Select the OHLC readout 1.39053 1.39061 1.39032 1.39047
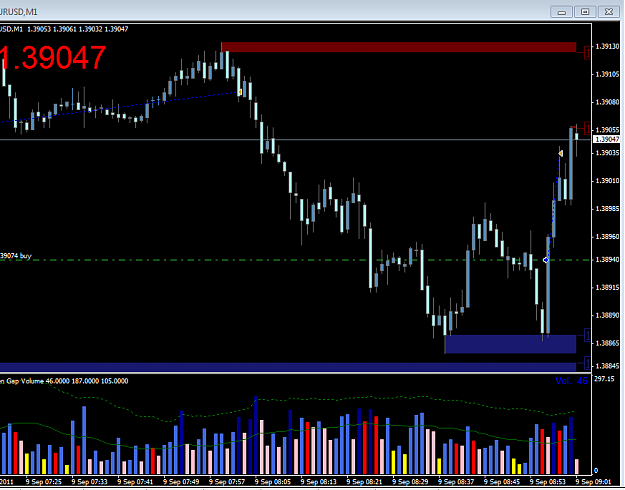The height and width of the screenshot is (490, 625). (x=79, y=29)
